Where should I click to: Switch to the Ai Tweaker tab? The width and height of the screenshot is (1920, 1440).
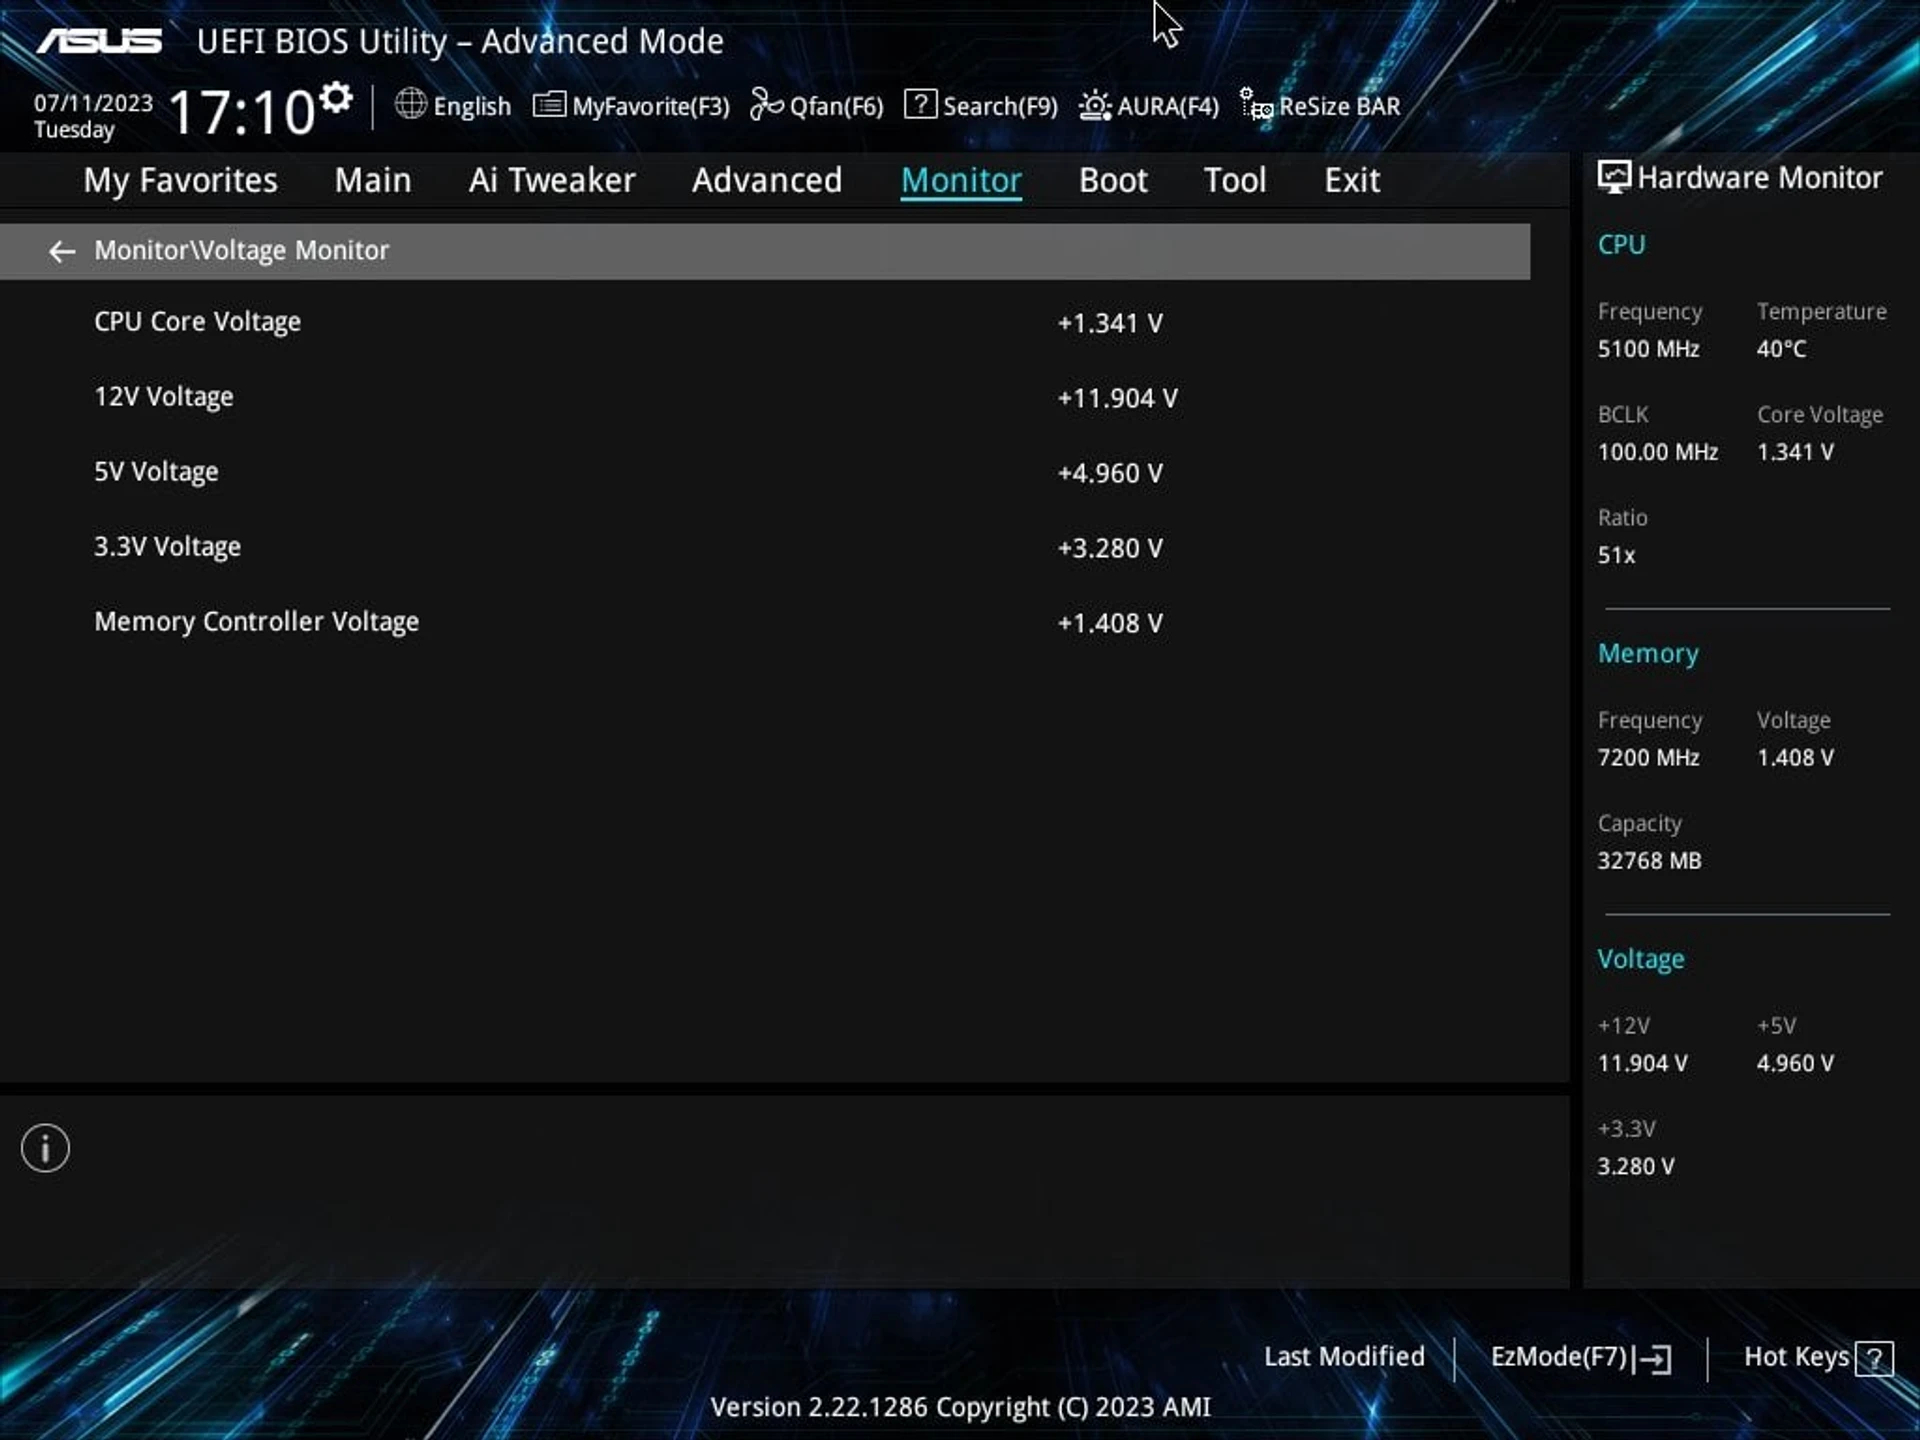pos(552,180)
